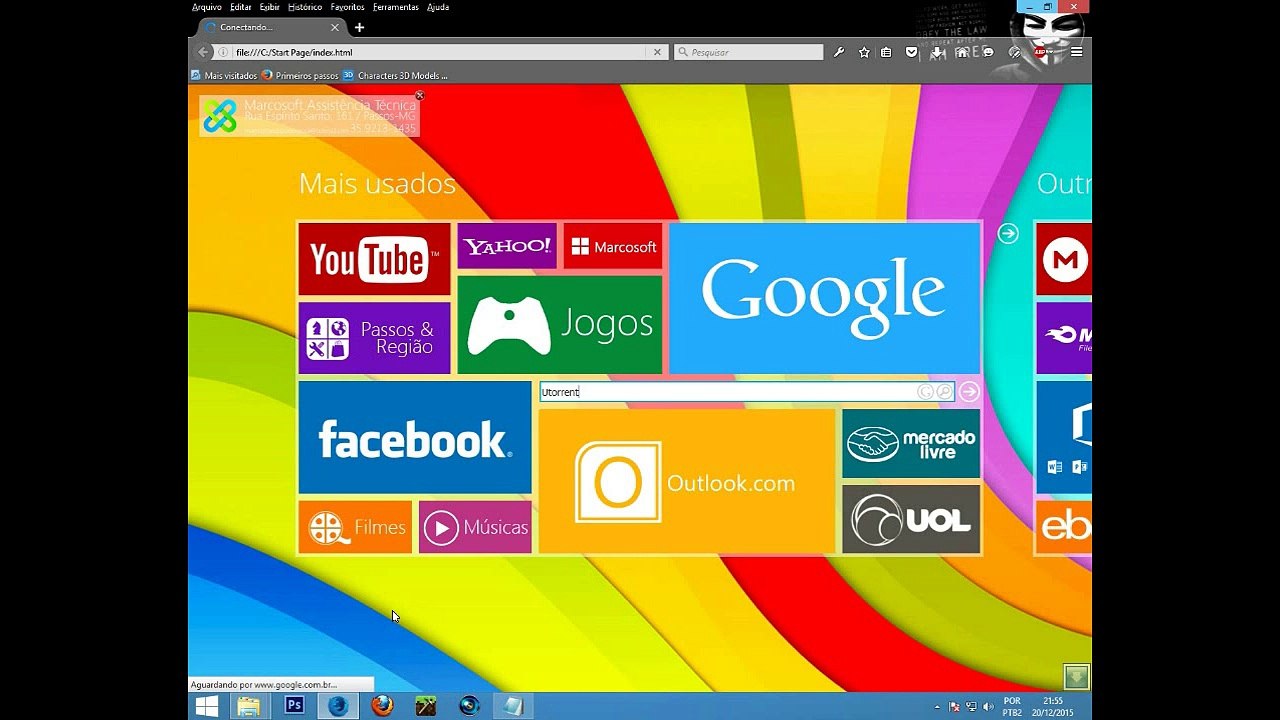Open the UOL tile
Image resolution: width=1280 pixels, height=720 pixels.
tap(911, 519)
